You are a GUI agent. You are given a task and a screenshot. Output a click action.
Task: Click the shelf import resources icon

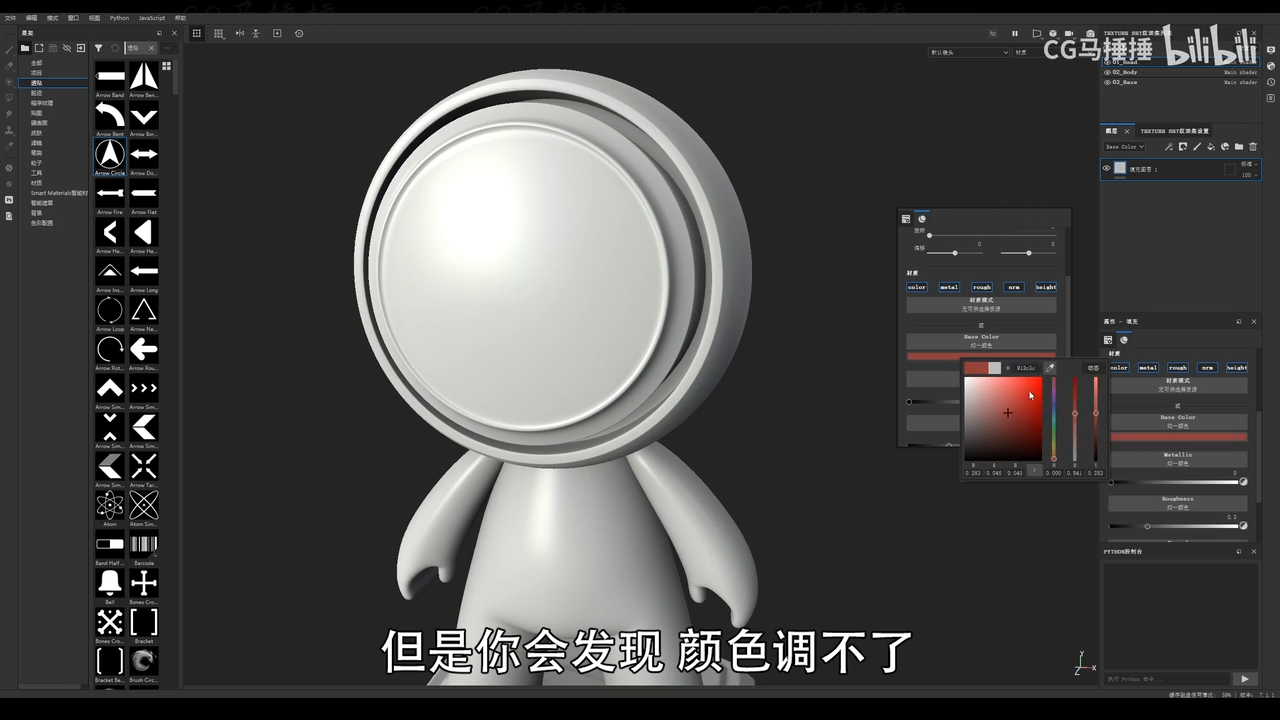(81, 48)
